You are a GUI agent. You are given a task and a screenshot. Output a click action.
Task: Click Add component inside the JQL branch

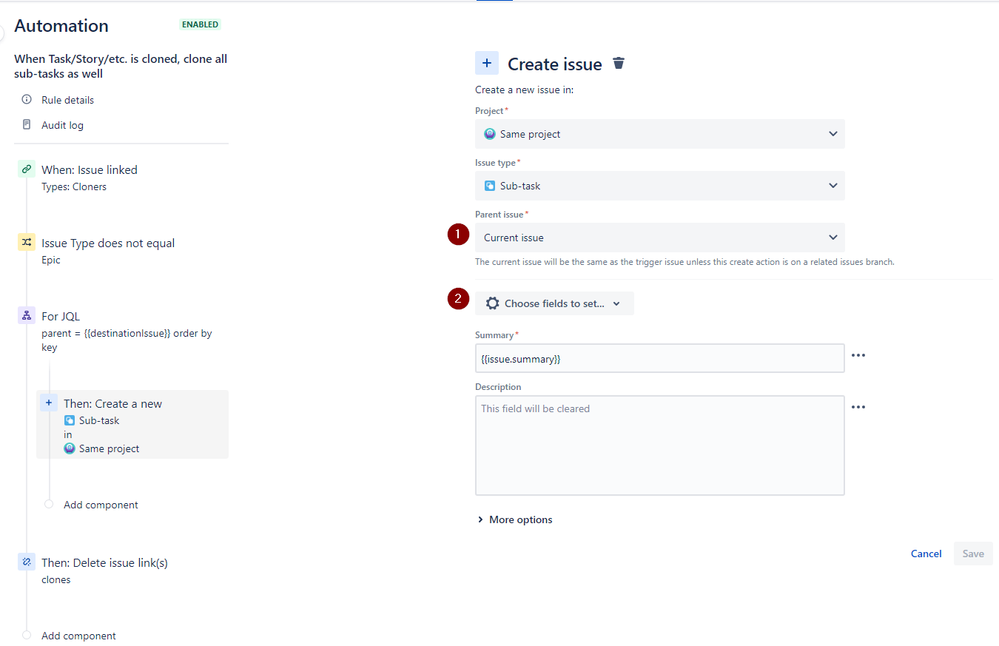pyautogui.click(x=101, y=505)
